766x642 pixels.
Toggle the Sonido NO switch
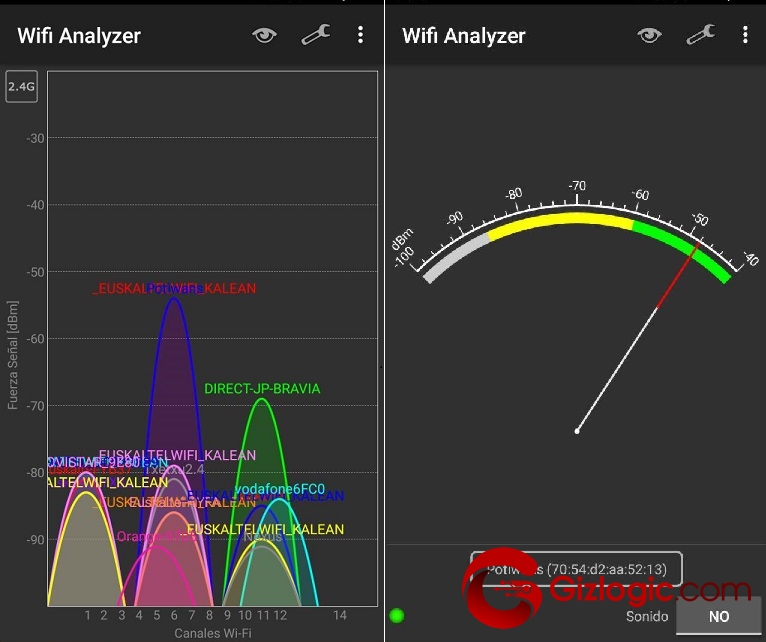719,616
